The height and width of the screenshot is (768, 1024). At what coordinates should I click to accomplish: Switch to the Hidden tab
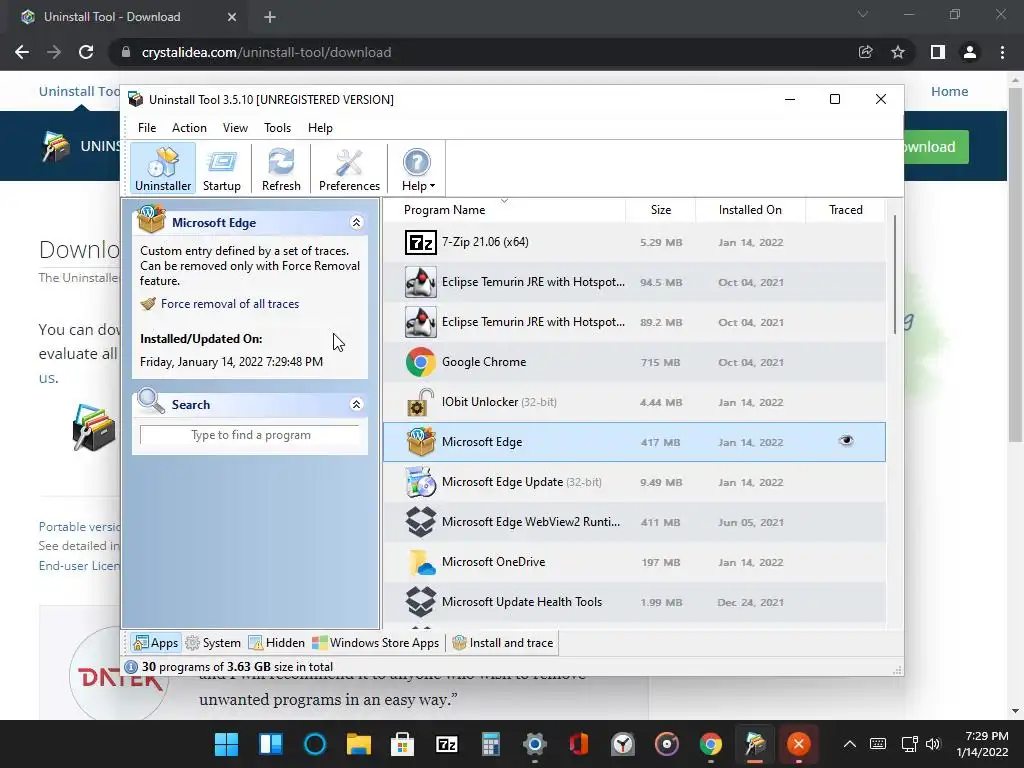click(x=277, y=643)
